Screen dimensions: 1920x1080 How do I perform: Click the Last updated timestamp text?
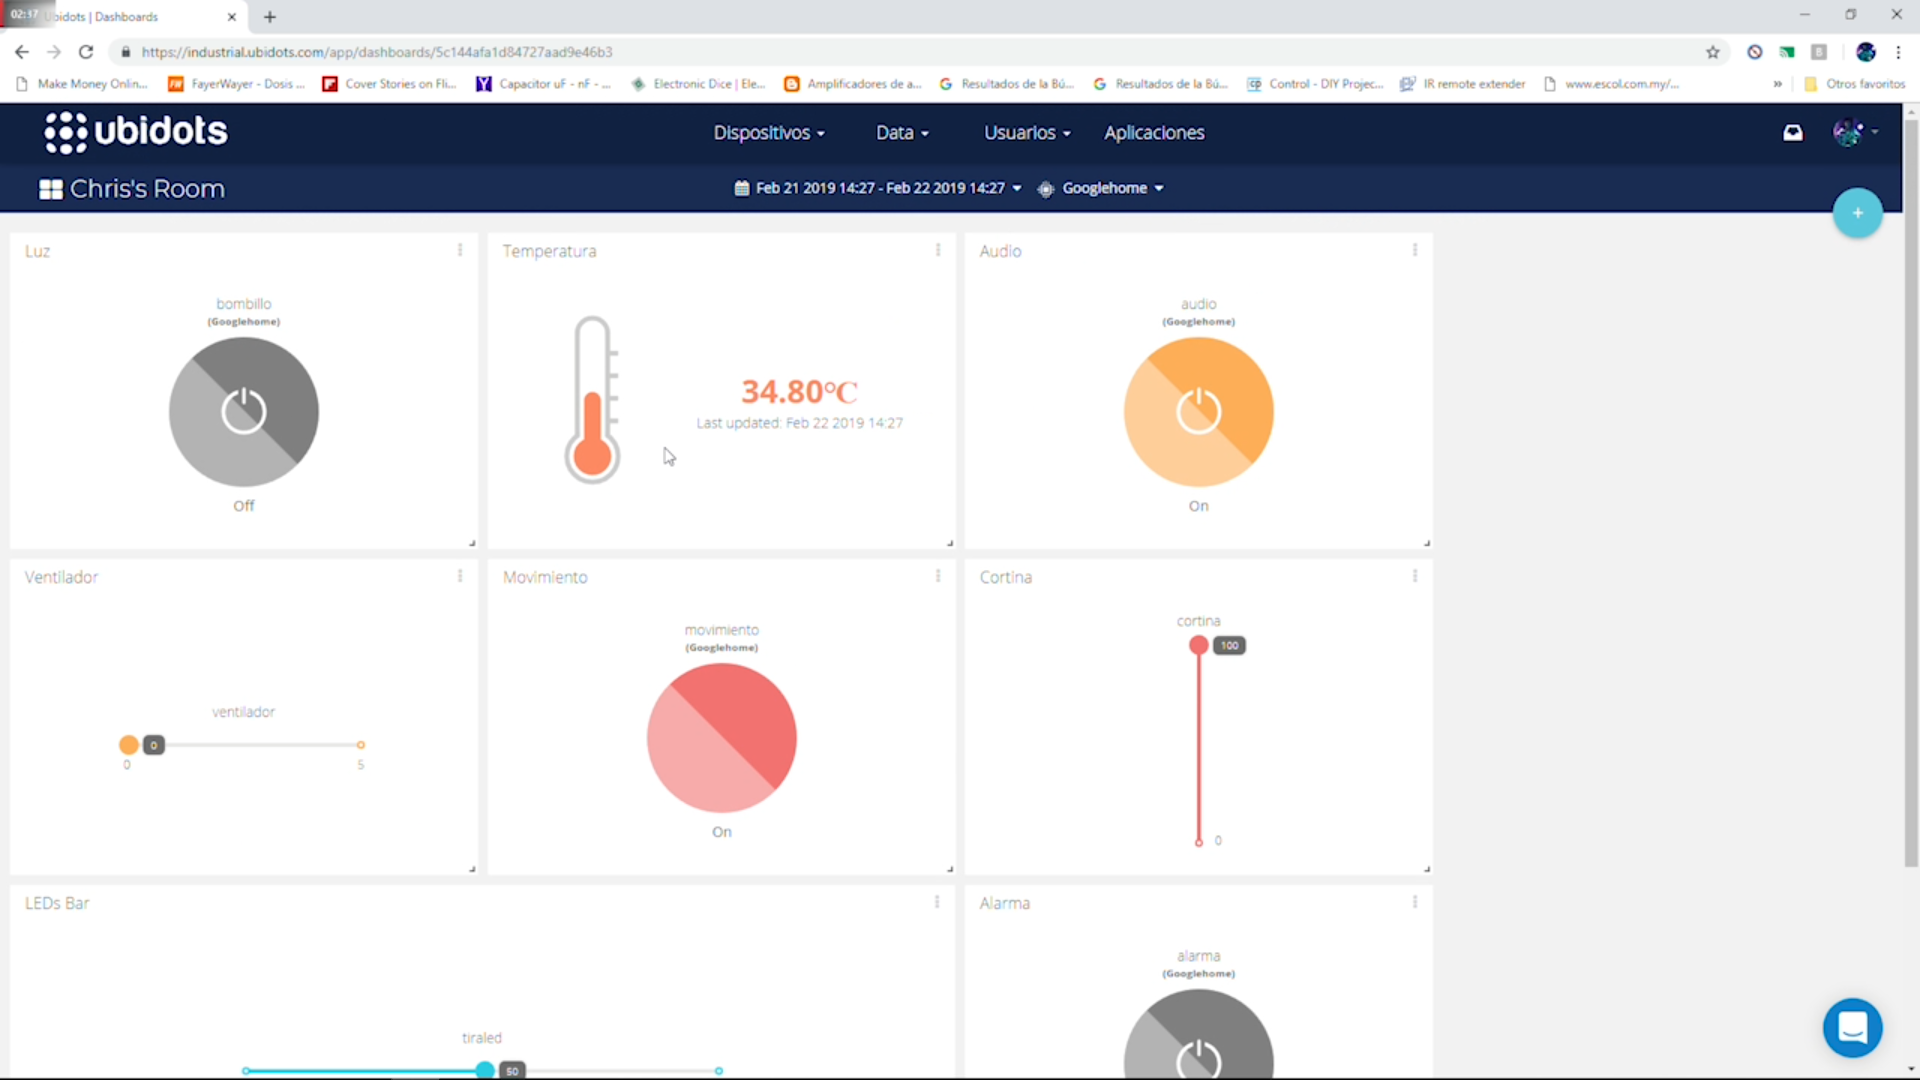tap(799, 423)
